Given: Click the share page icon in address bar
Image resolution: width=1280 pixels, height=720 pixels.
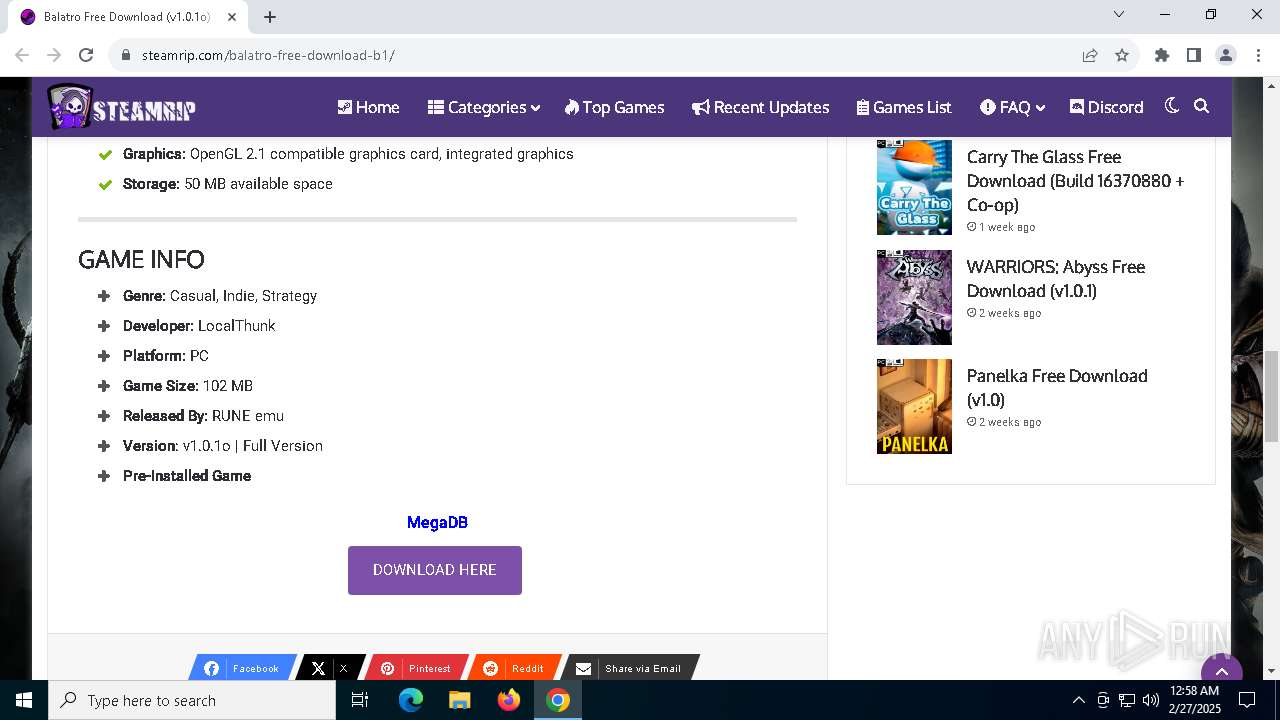Looking at the screenshot, I should 1090,55.
